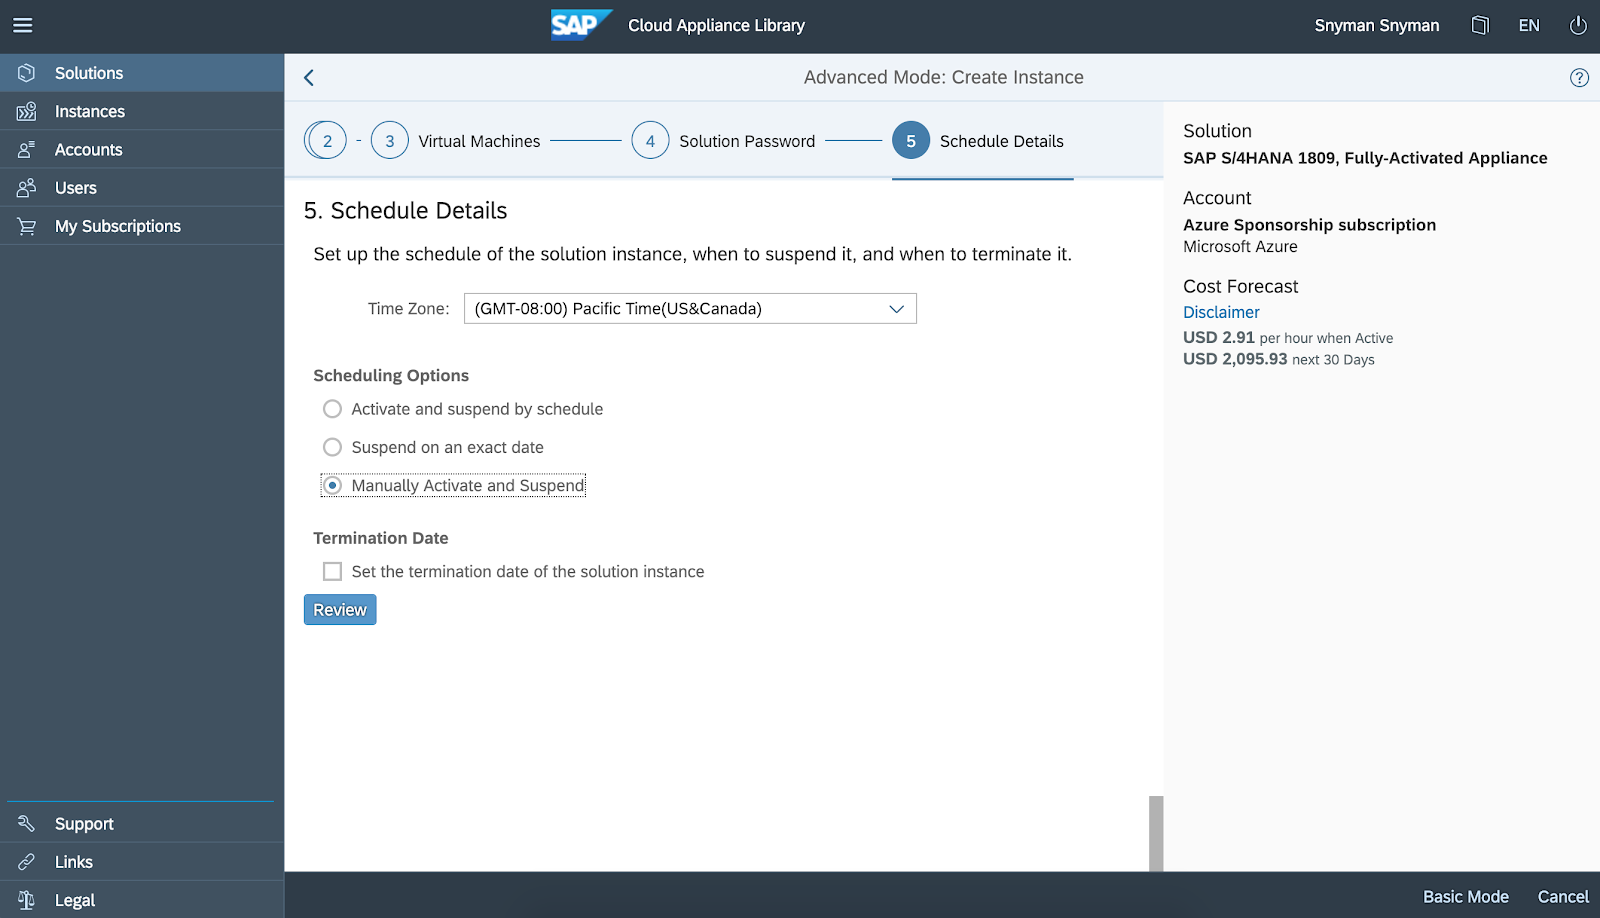Open the Time Zone dropdown
The width and height of the screenshot is (1600, 918).
690,309
